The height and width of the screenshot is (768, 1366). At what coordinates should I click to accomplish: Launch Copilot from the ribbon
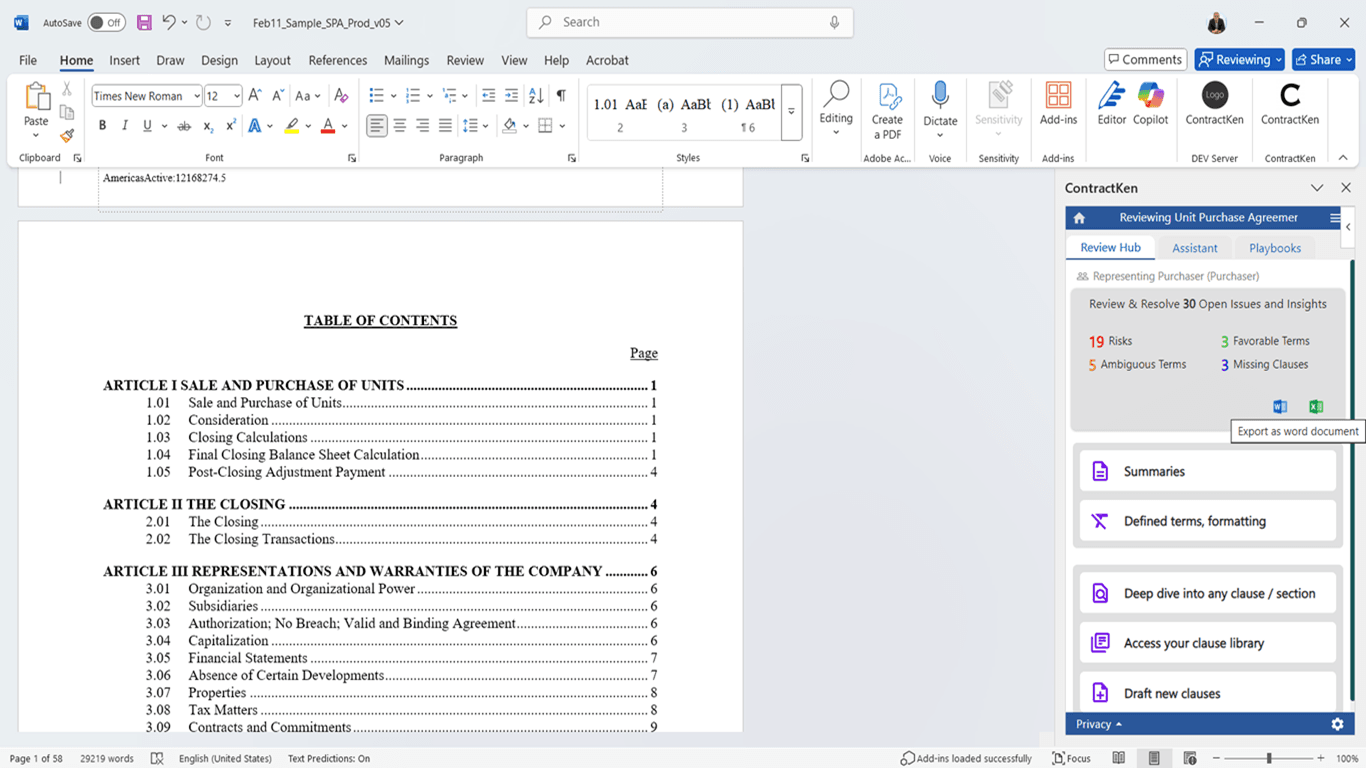(x=1151, y=104)
